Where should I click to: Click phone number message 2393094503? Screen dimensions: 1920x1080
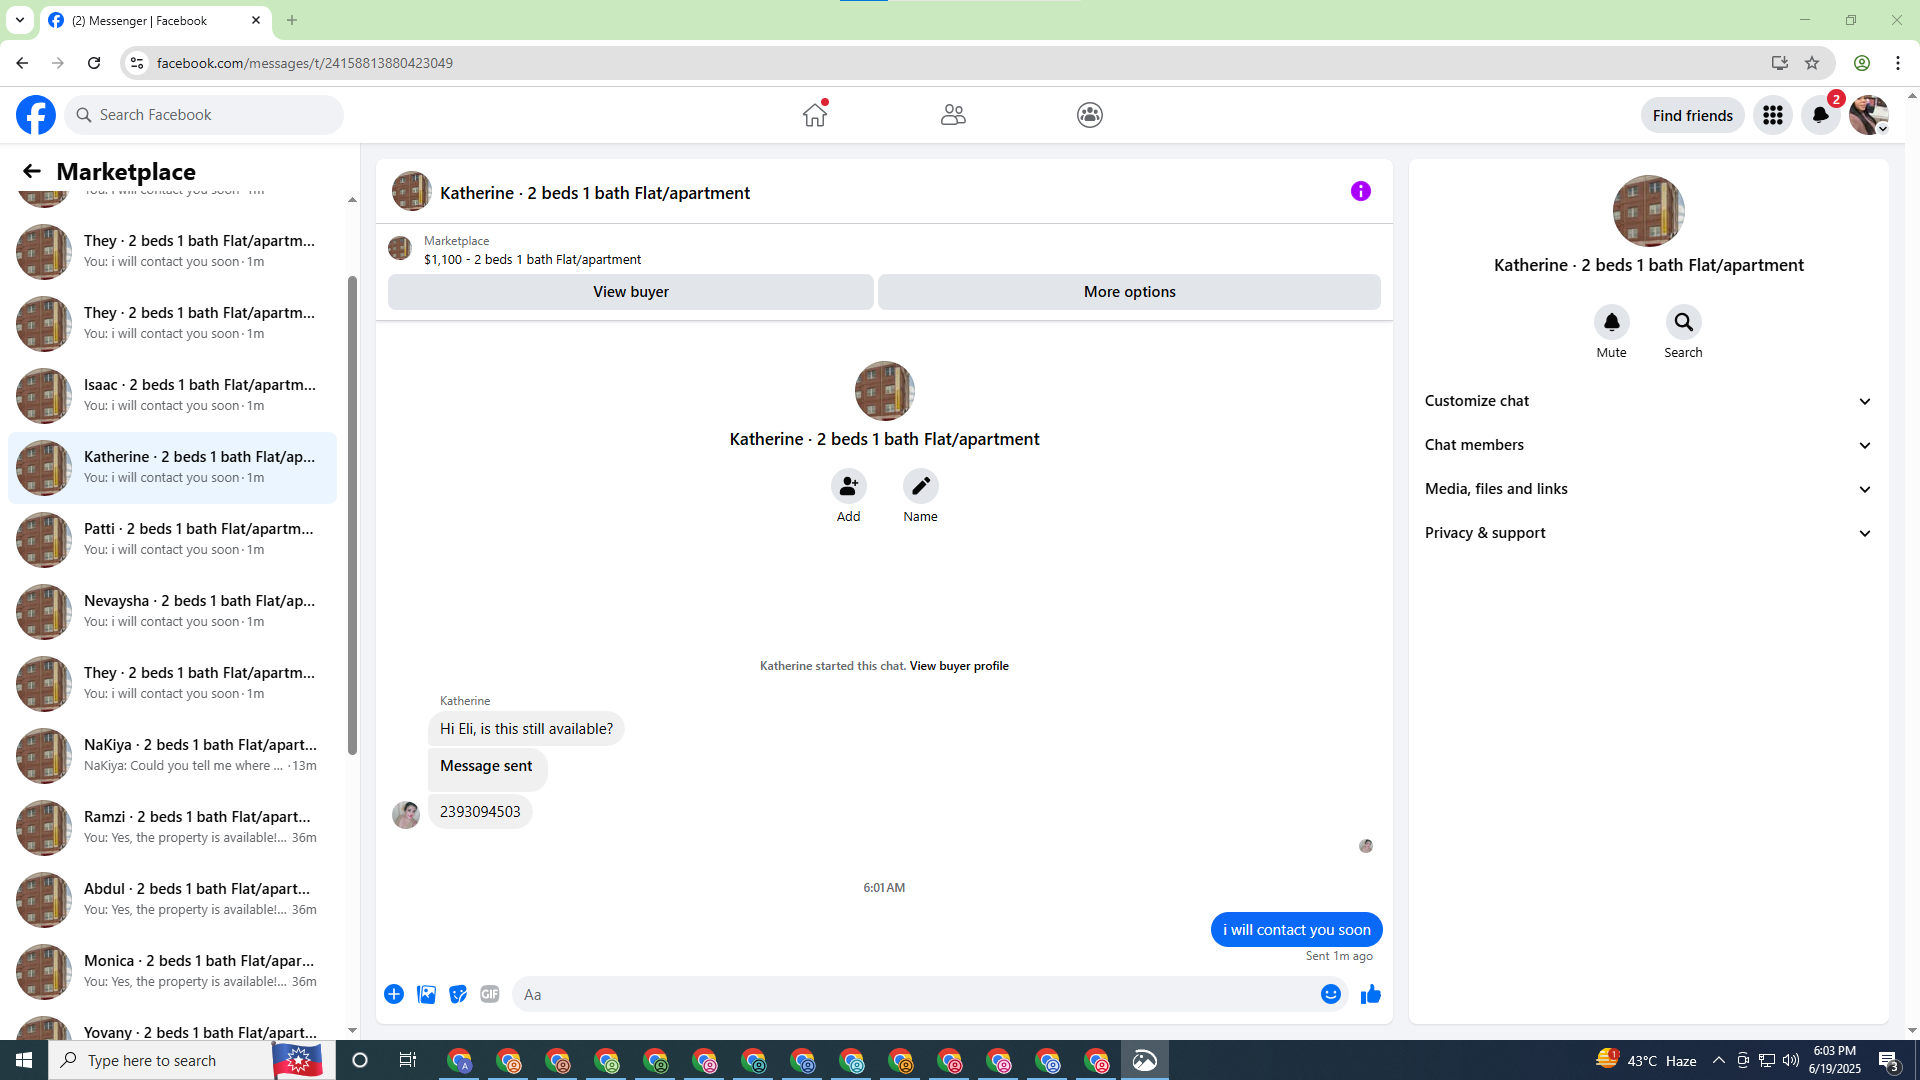[480, 811]
